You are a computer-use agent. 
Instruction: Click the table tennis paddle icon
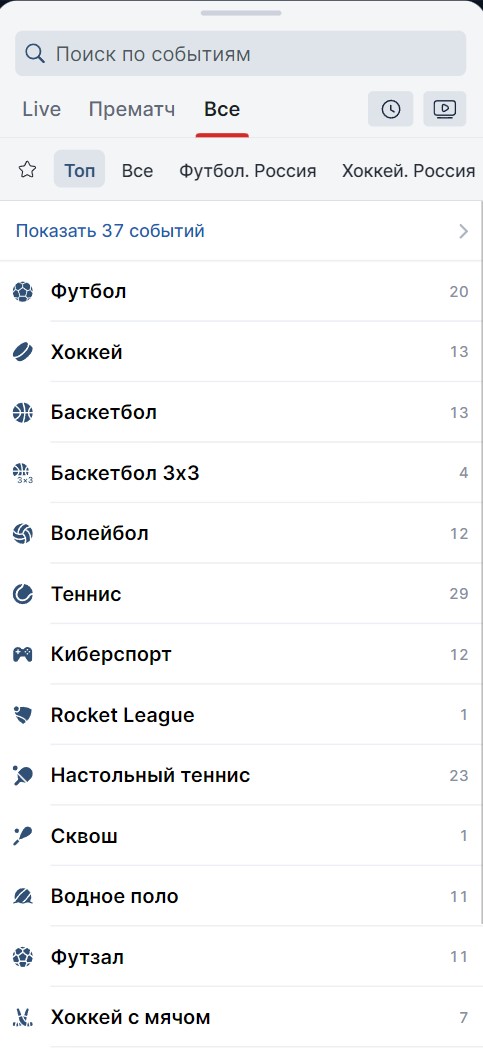[22, 775]
